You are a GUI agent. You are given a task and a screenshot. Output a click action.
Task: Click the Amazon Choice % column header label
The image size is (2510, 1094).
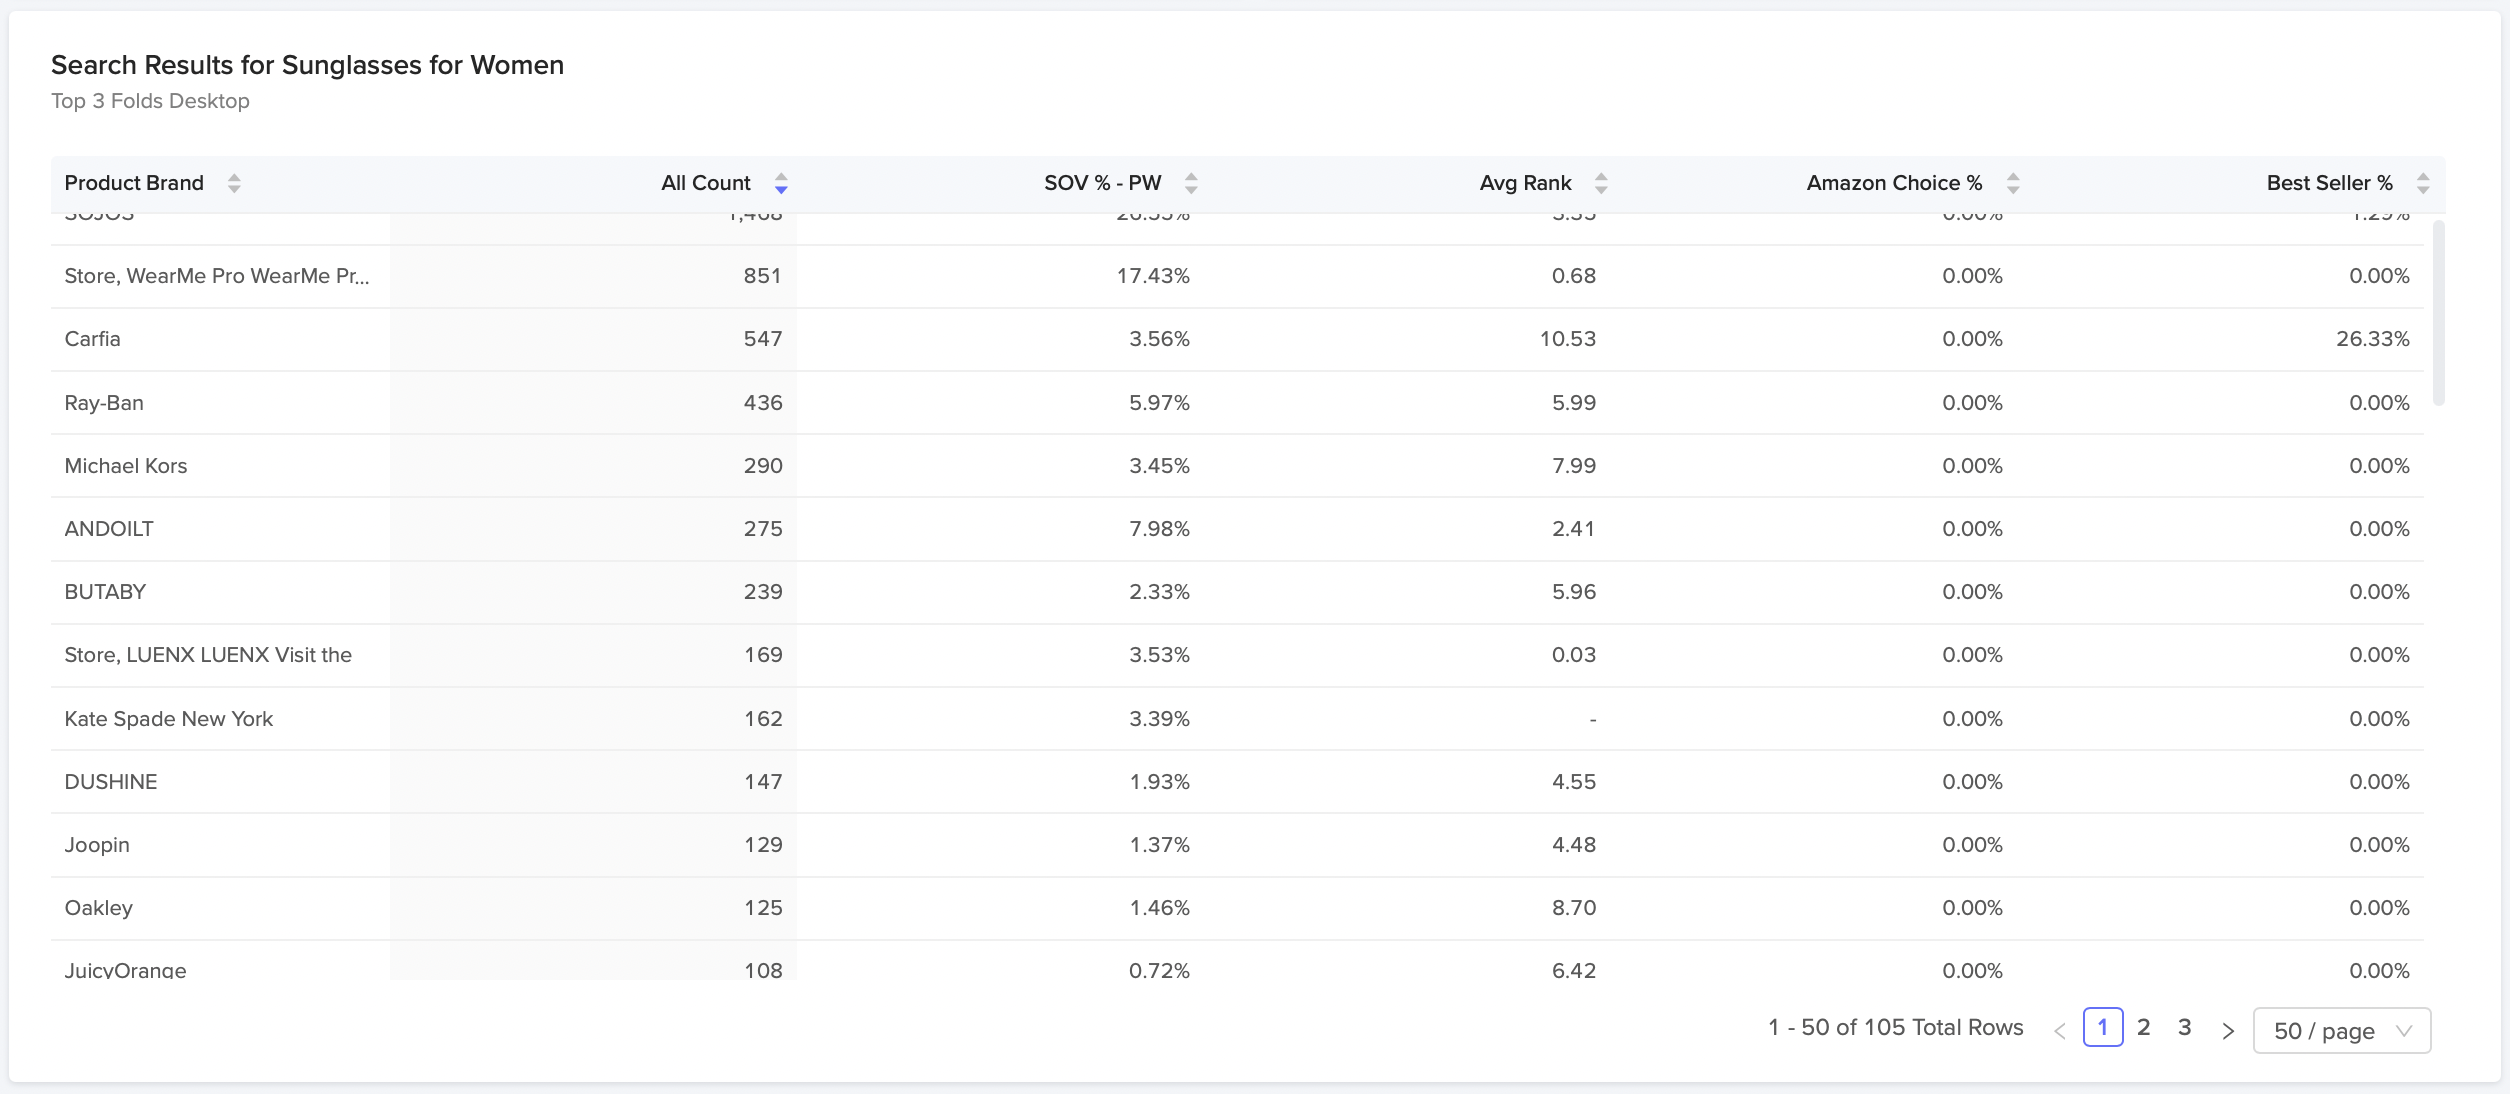pyautogui.click(x=1894, y=183)
